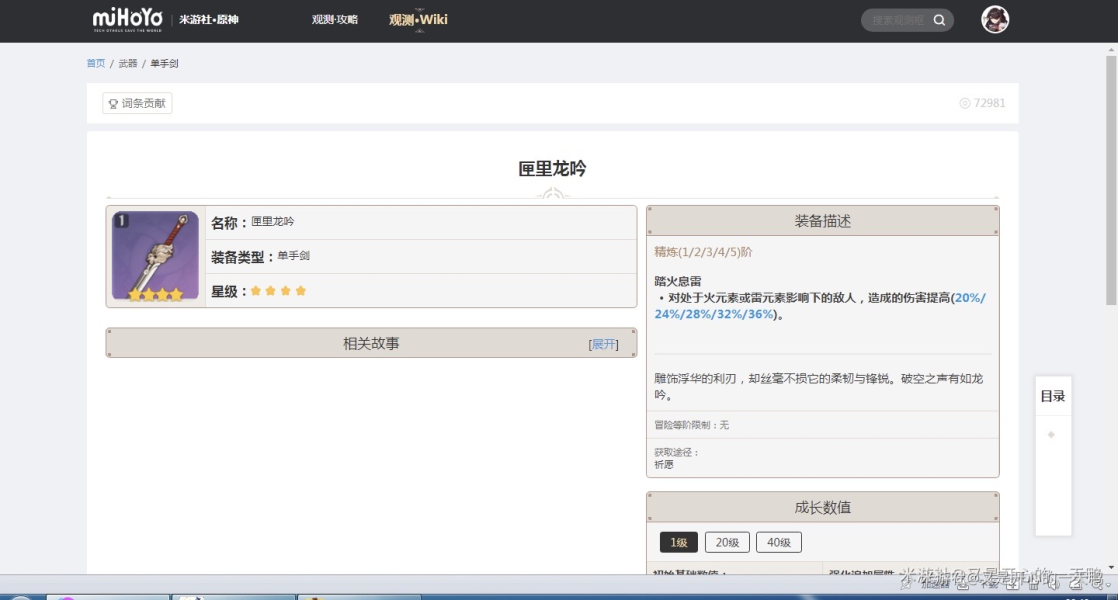Viewport: 1118px width, 600px height.
Task: Open the 米游社·原神 home link
Action: click(208, 20)
